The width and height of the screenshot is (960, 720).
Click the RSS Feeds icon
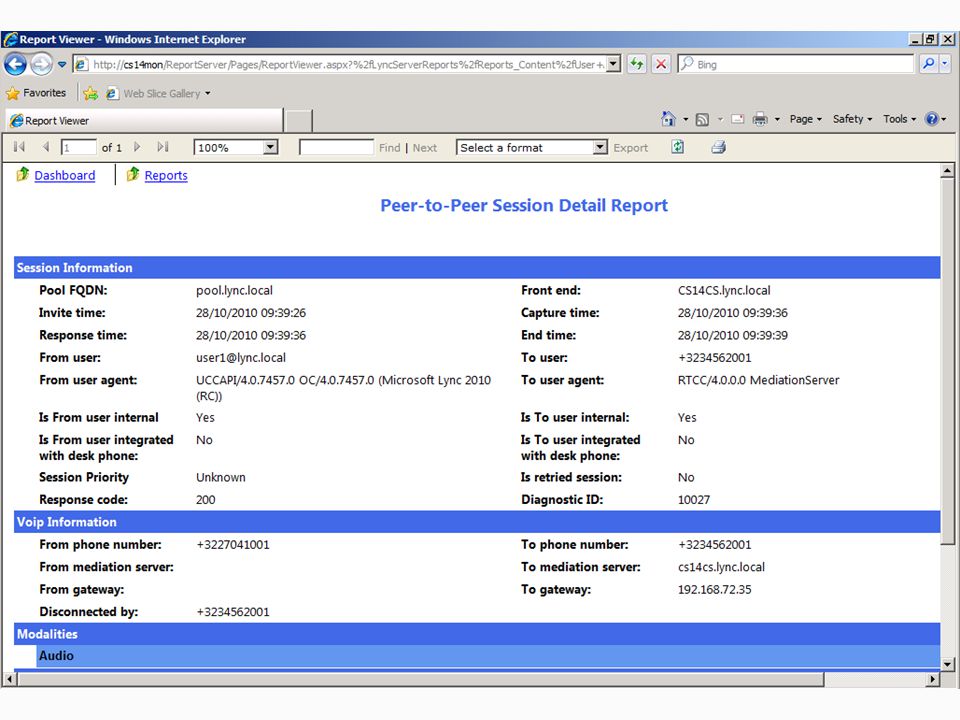(x=702, y=119)
